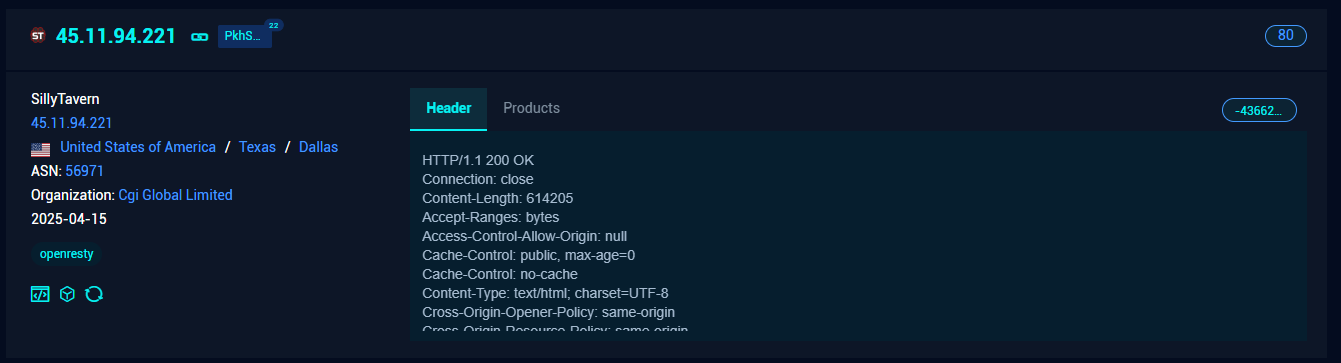Click the United States flag icon
The height and width of the screenshot is (363, 1341).
41,148
